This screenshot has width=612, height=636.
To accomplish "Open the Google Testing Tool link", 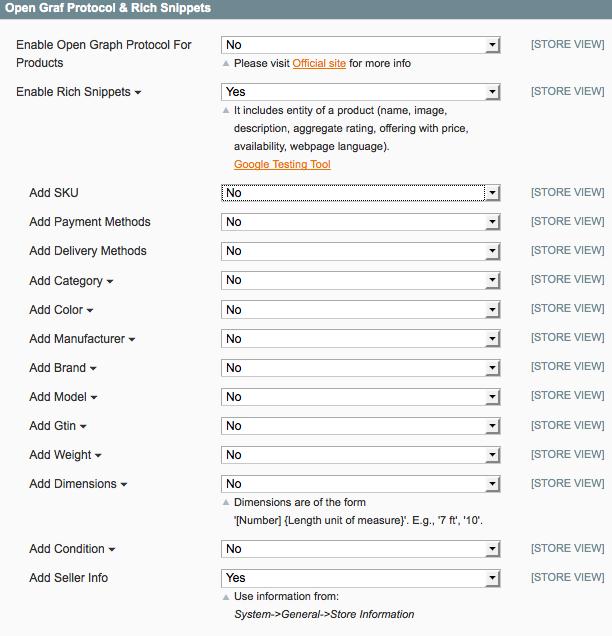I will 282,165.
